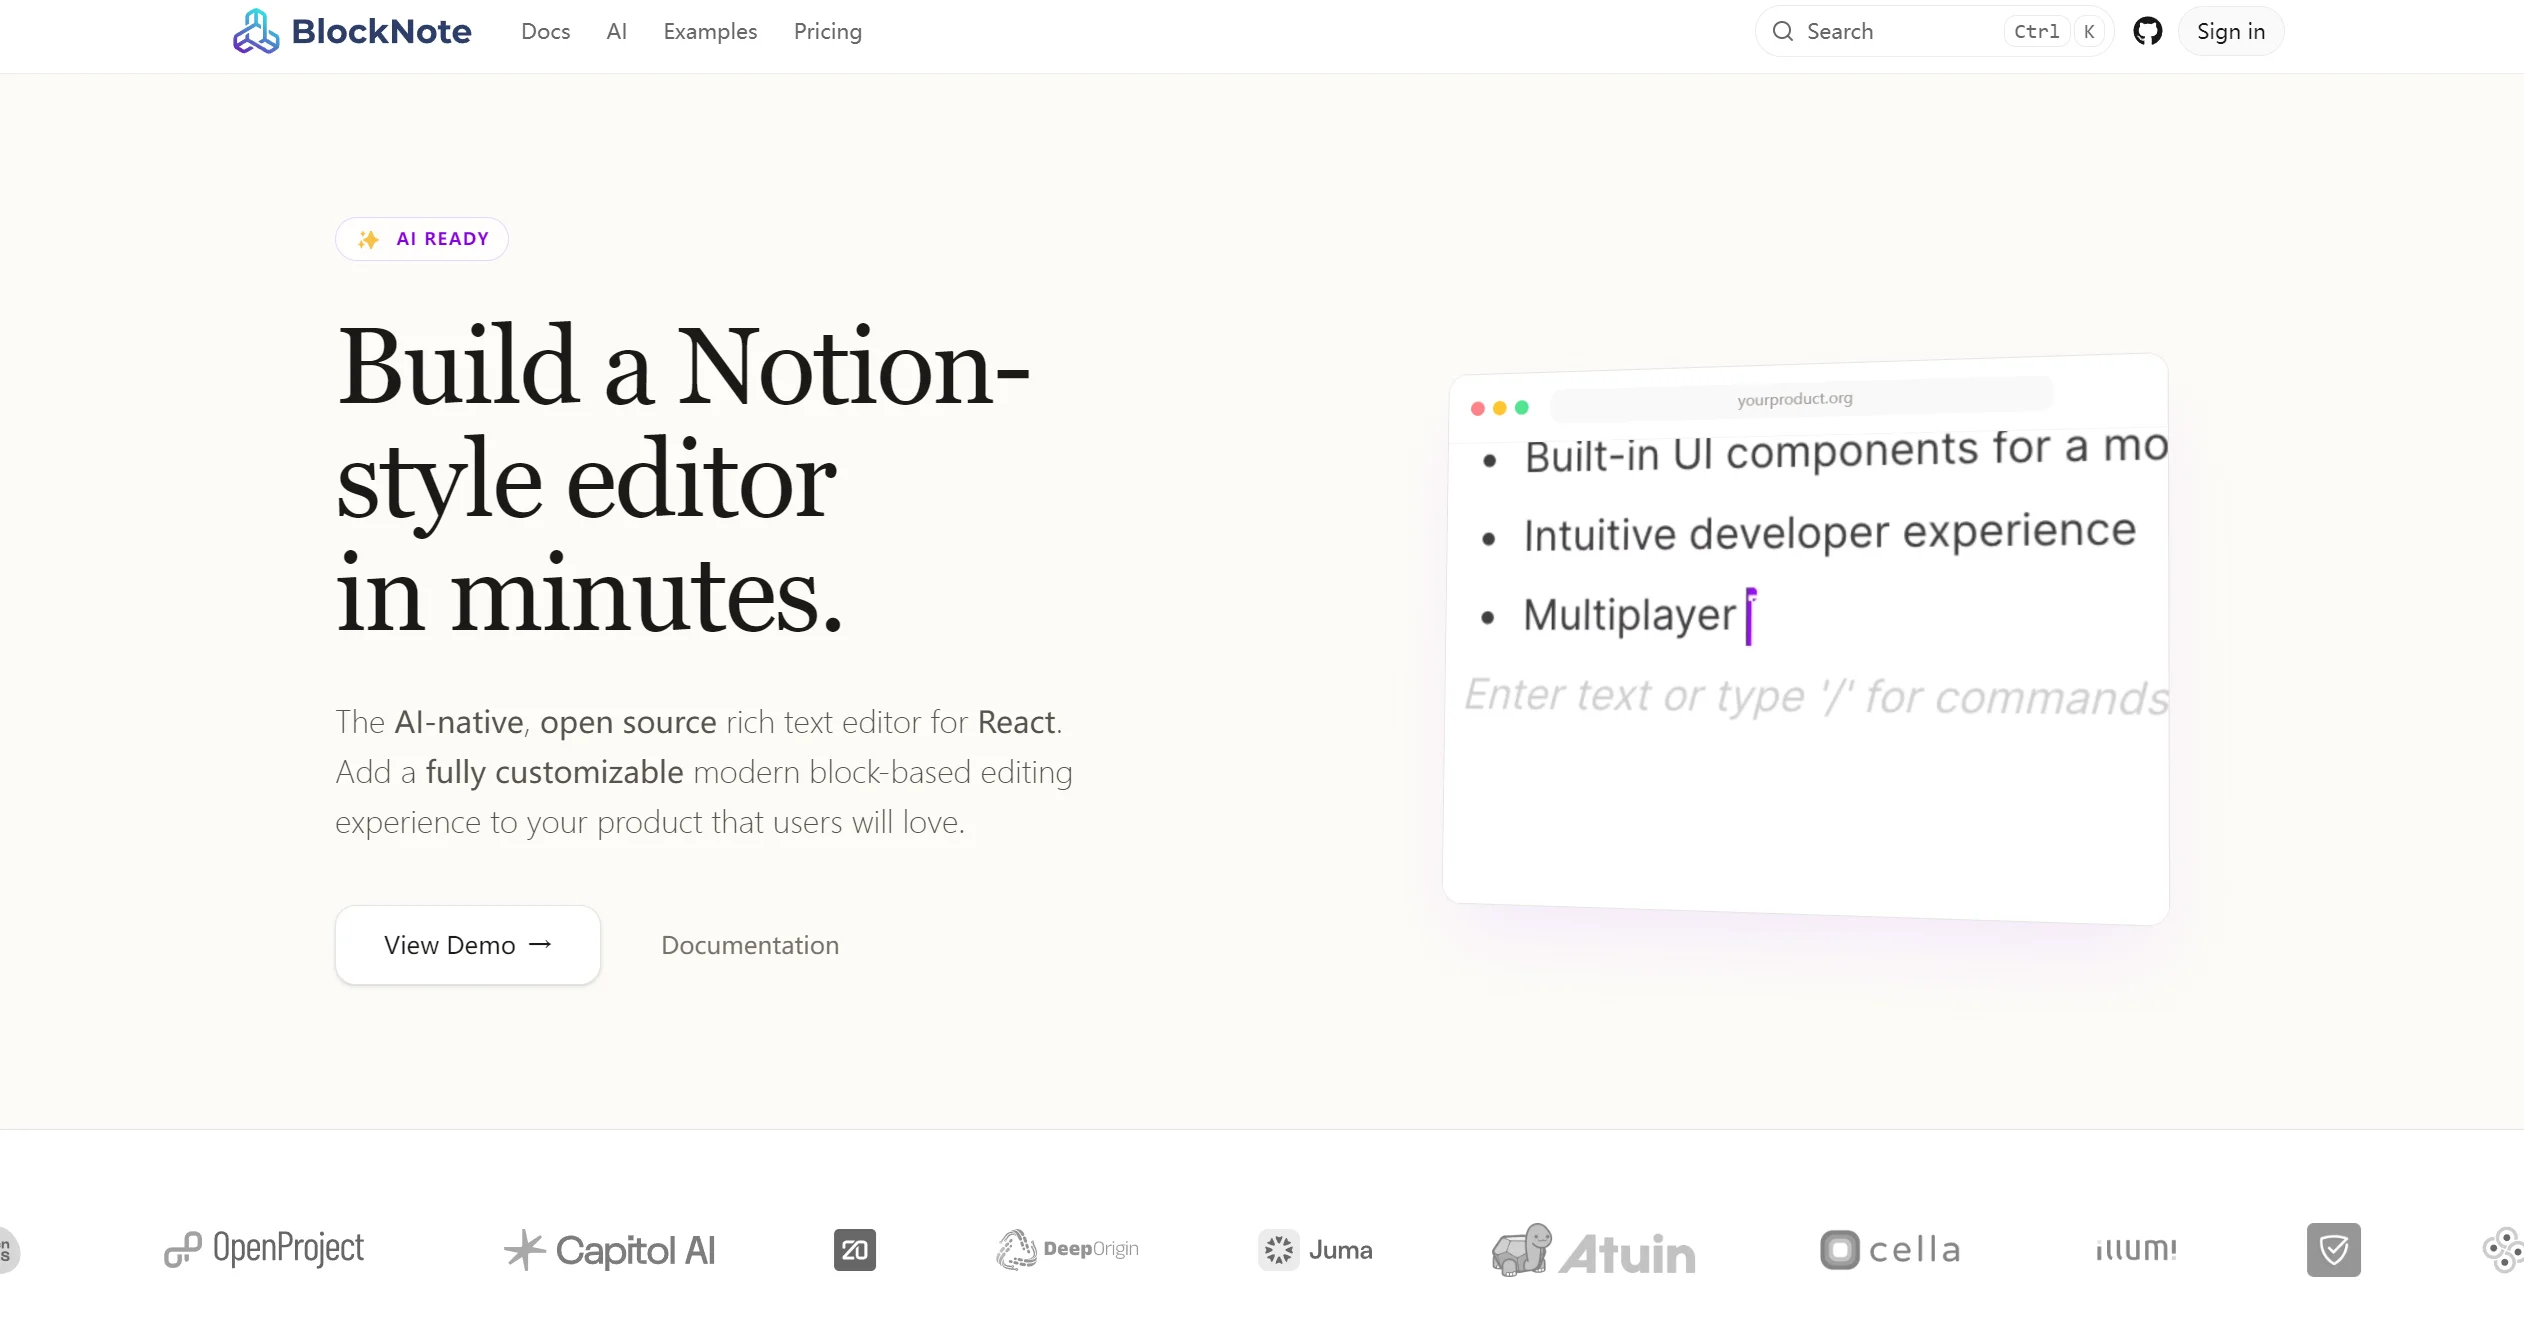Open the Pricing page
The width and height of the screenshot is (2524, 1327).
tap(827, 31)
